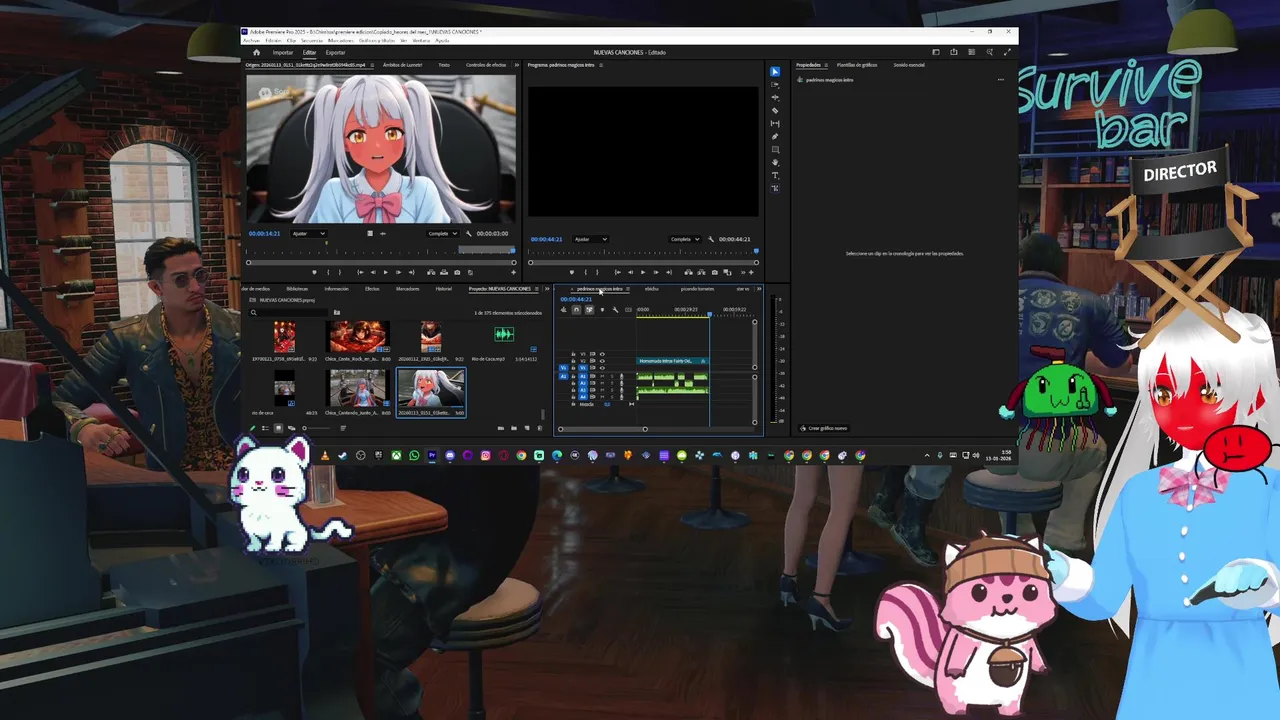
Task: Open the Secuencia menu
Action: pos(312,40)
